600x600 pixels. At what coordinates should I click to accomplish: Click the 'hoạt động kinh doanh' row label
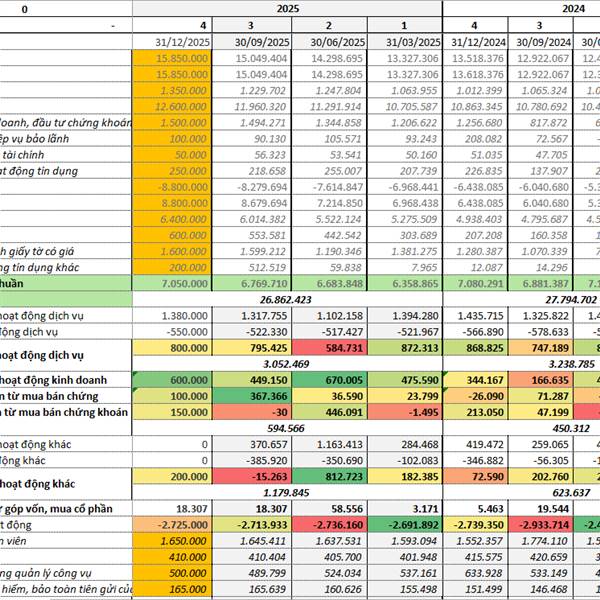[53, 380]
